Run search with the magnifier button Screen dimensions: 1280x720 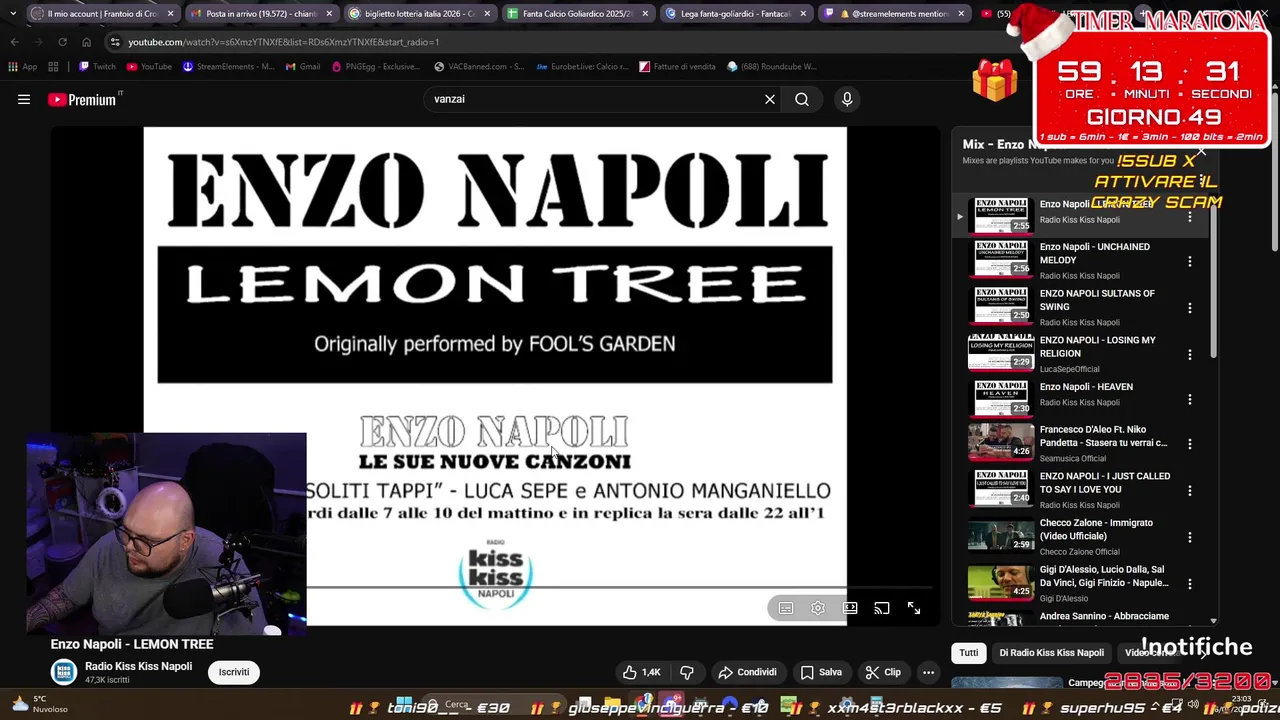tap(802, 99)
